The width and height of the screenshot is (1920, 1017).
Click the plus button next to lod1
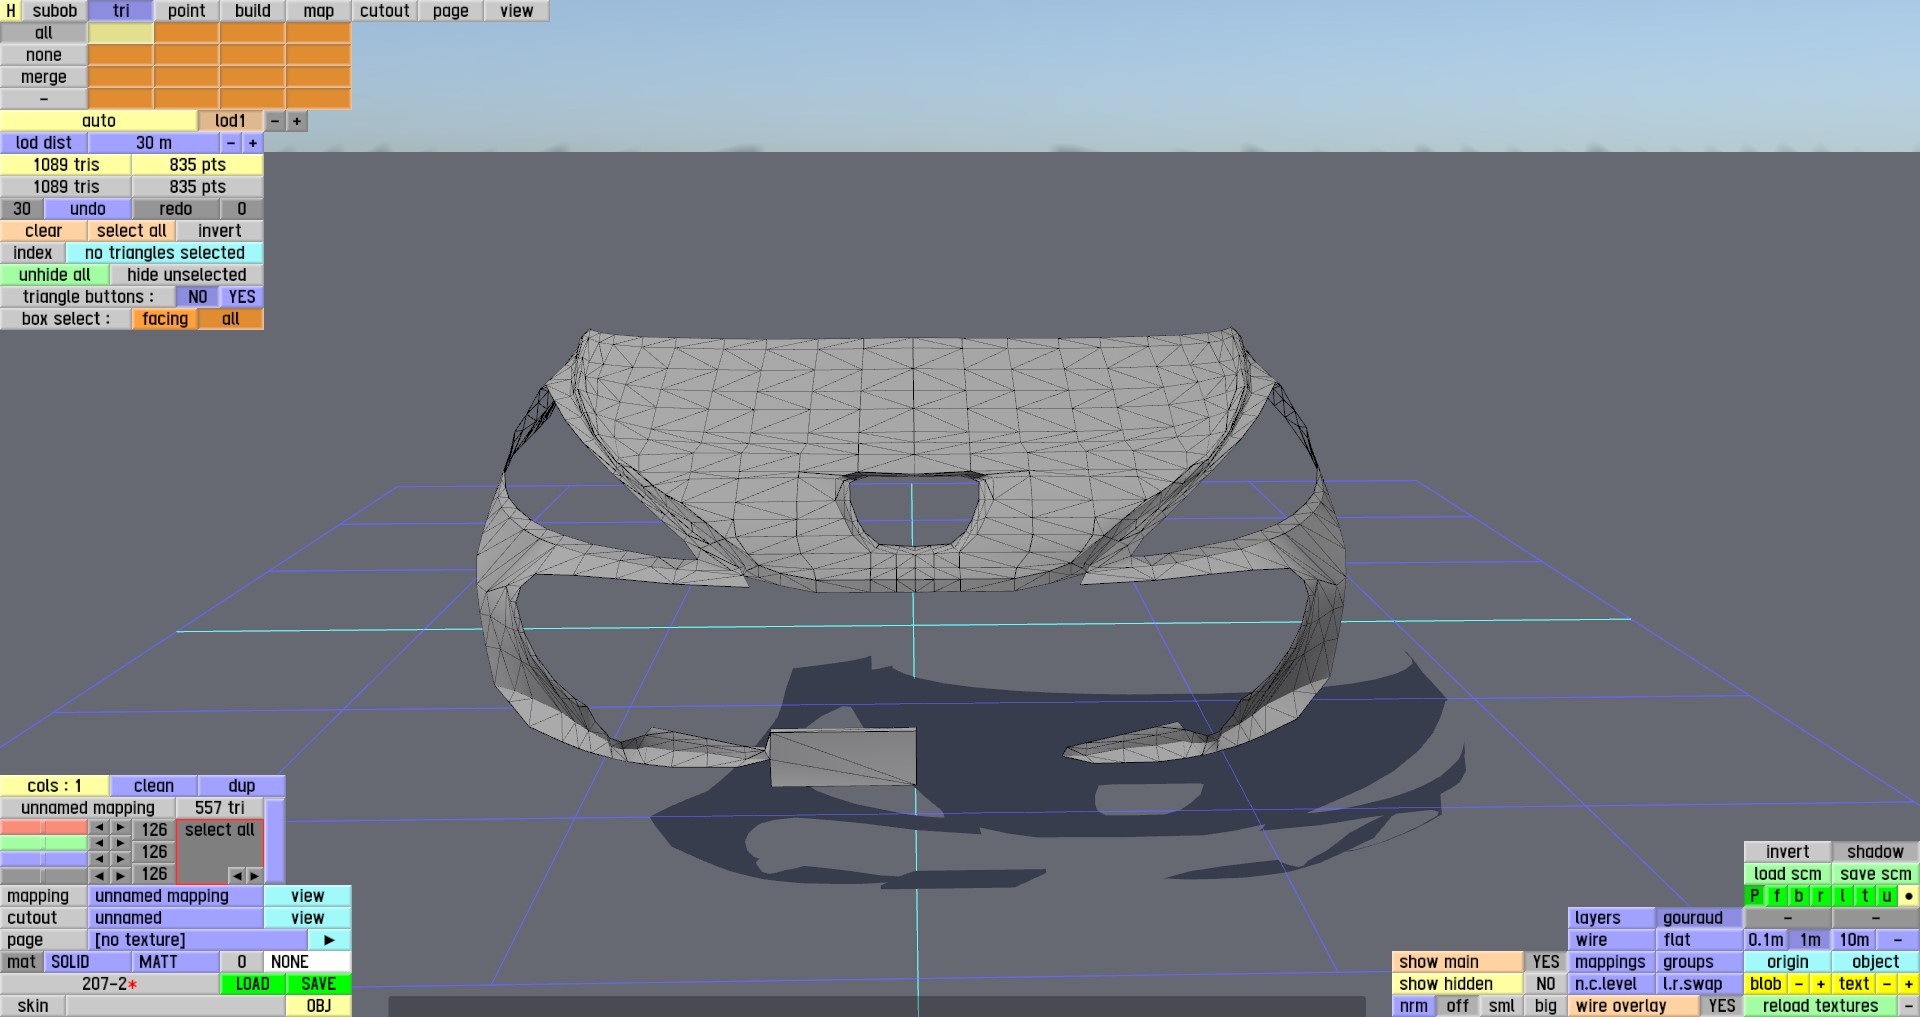click(297, 121)
